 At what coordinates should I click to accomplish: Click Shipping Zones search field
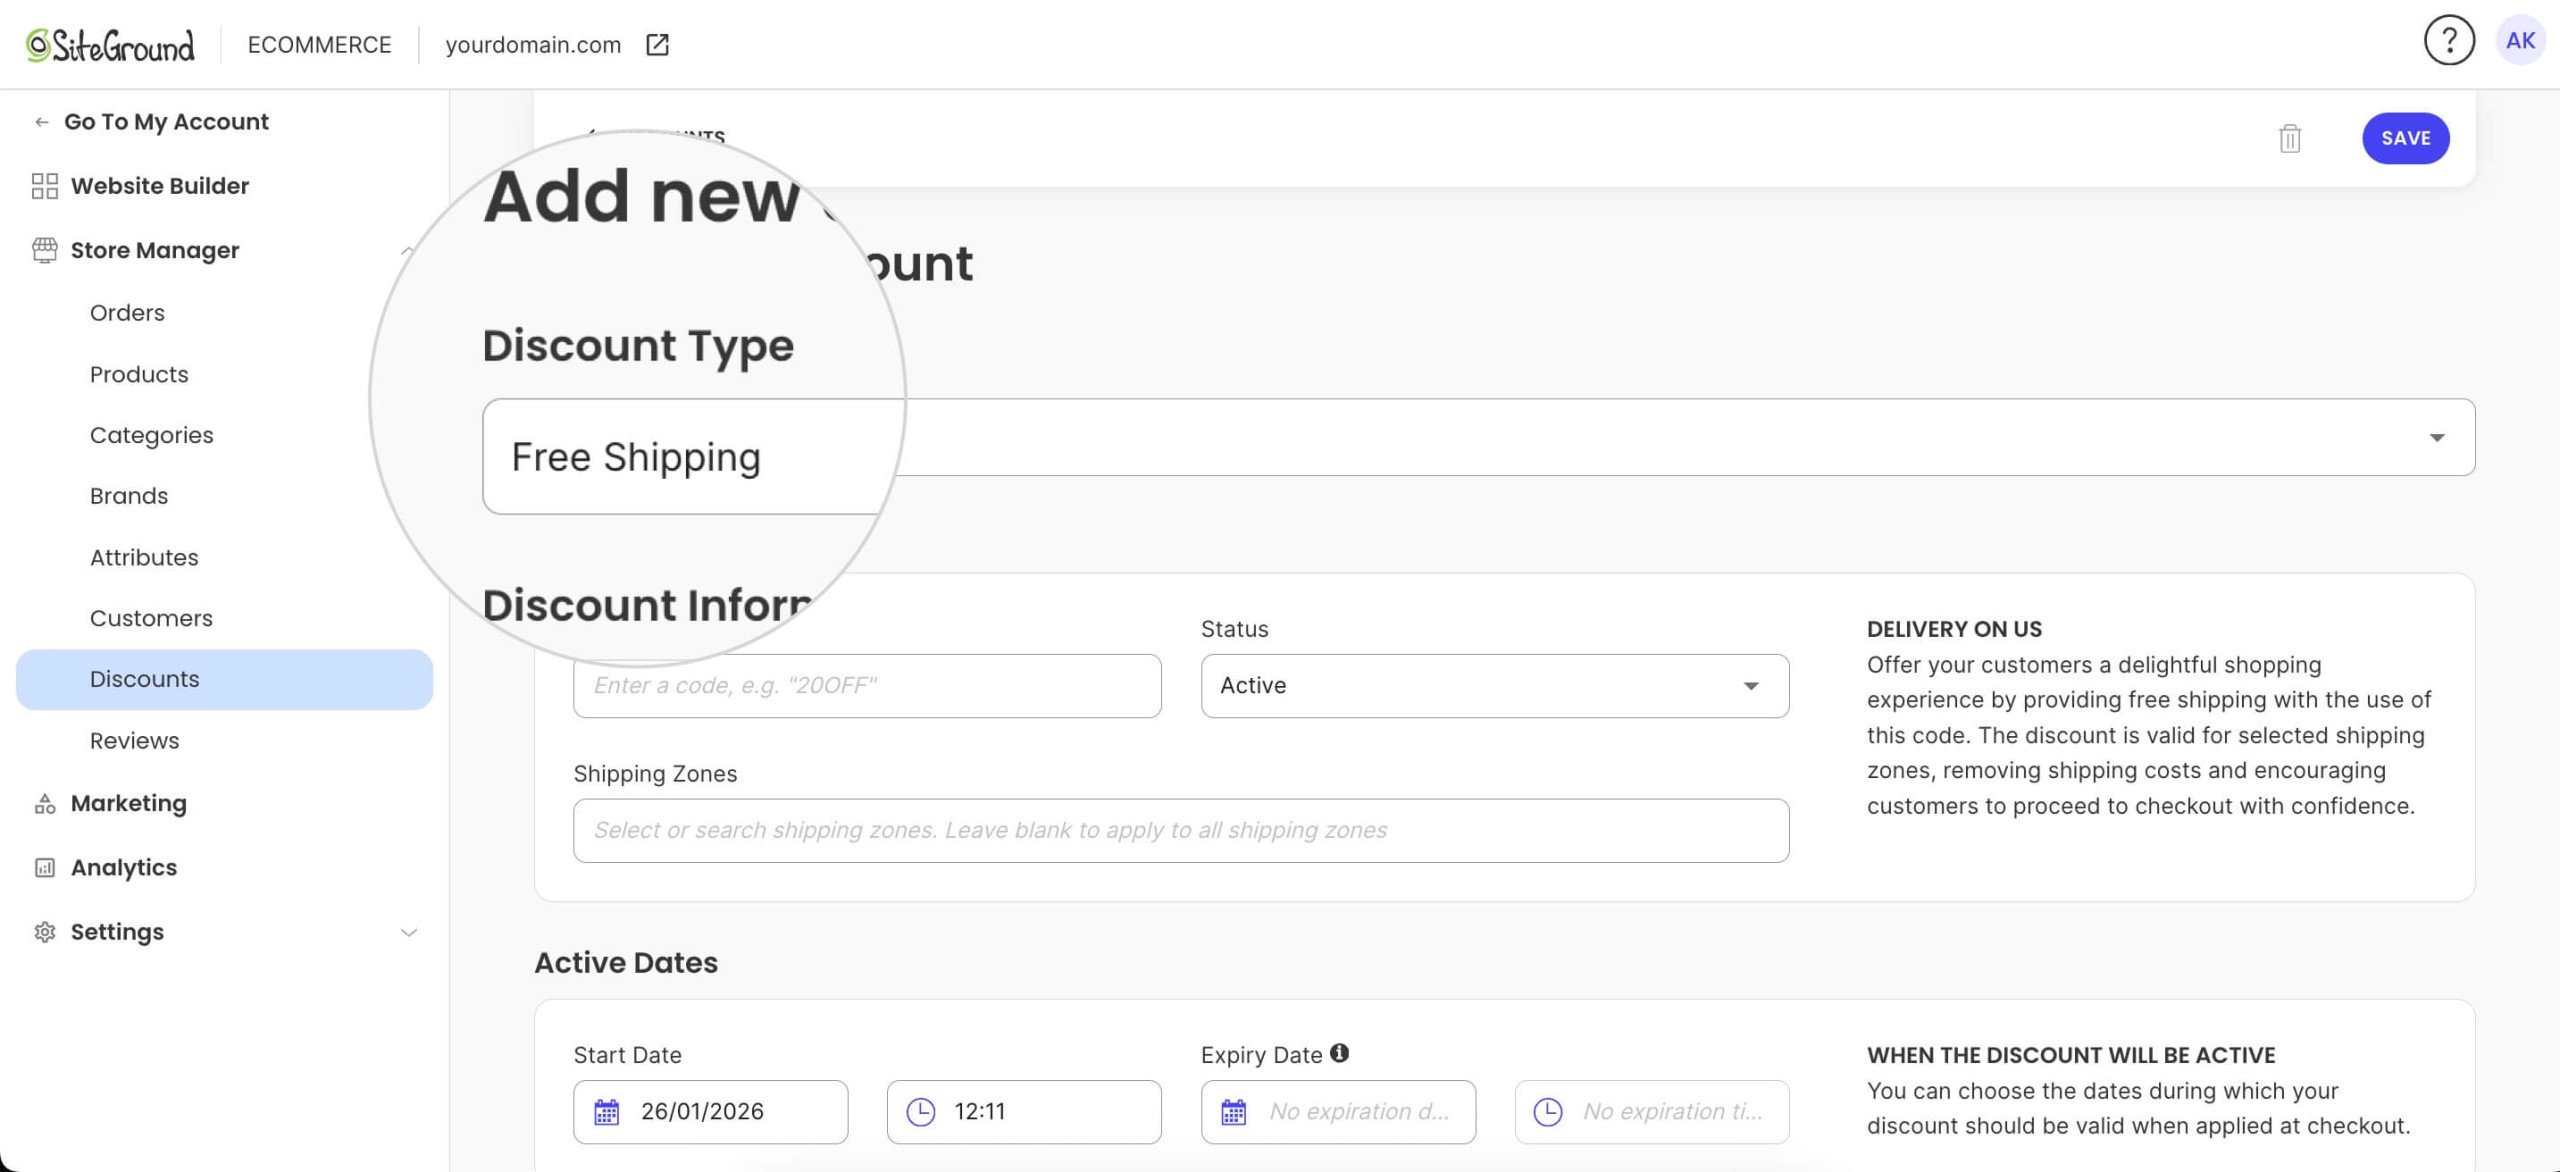point(1181,830)
